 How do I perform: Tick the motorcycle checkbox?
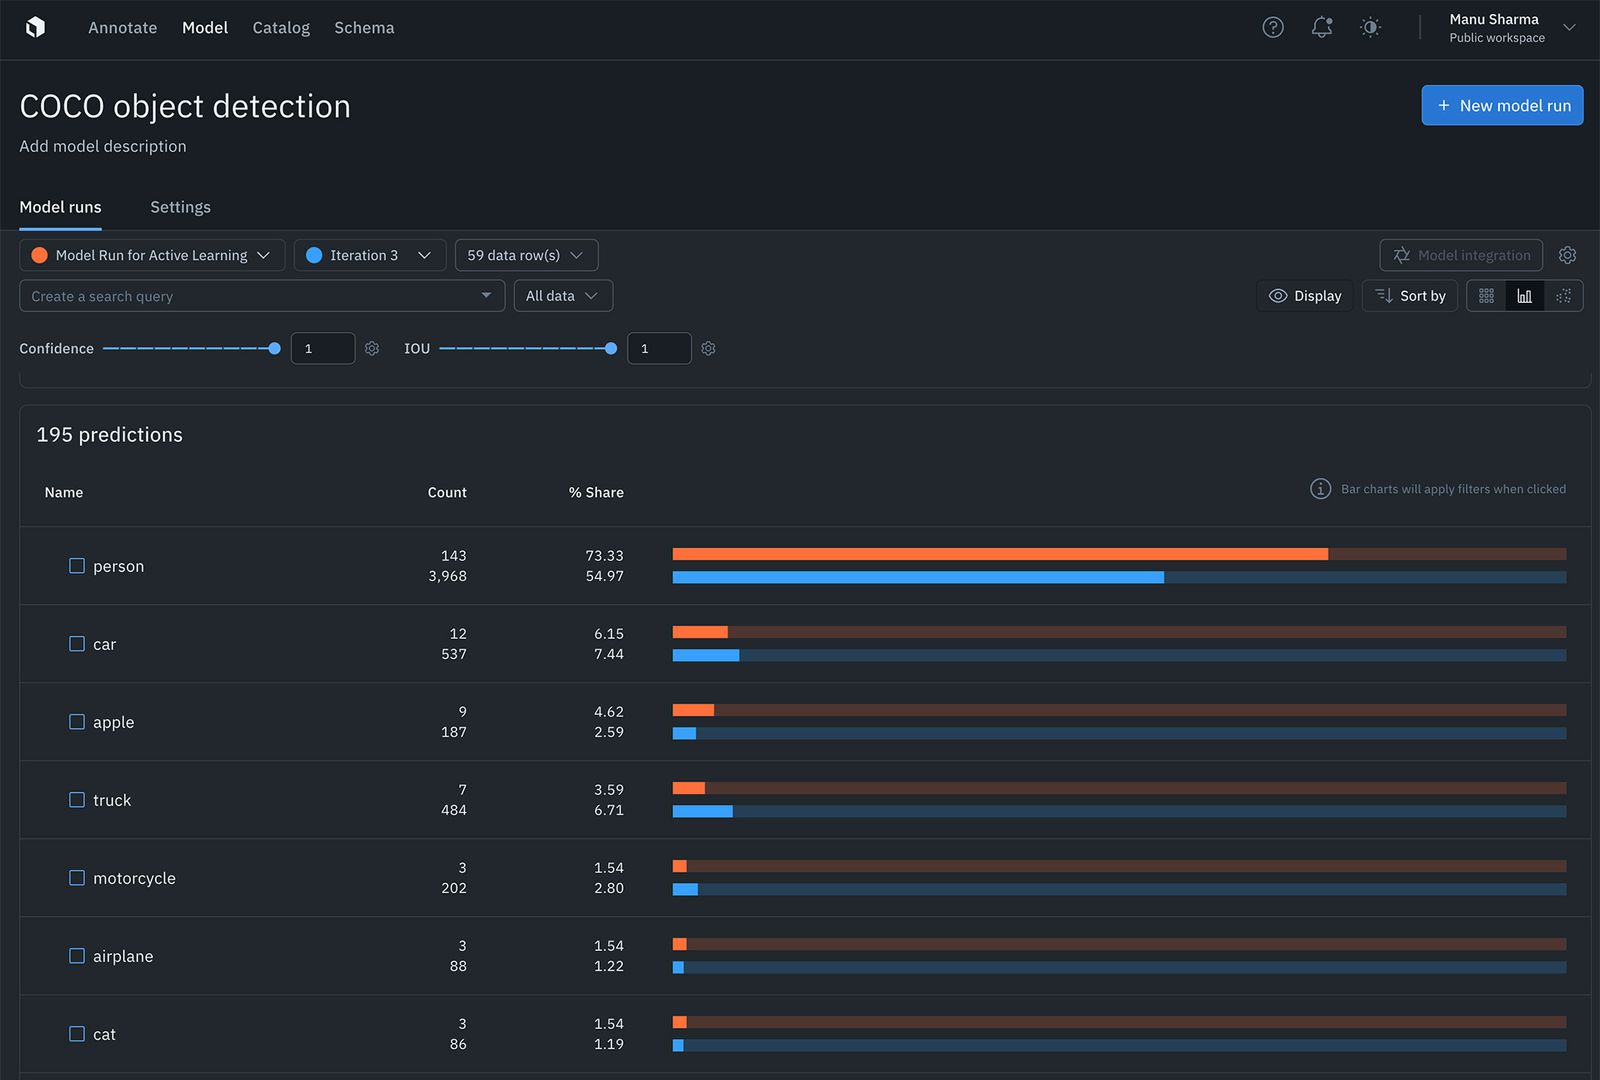[76, 877]
